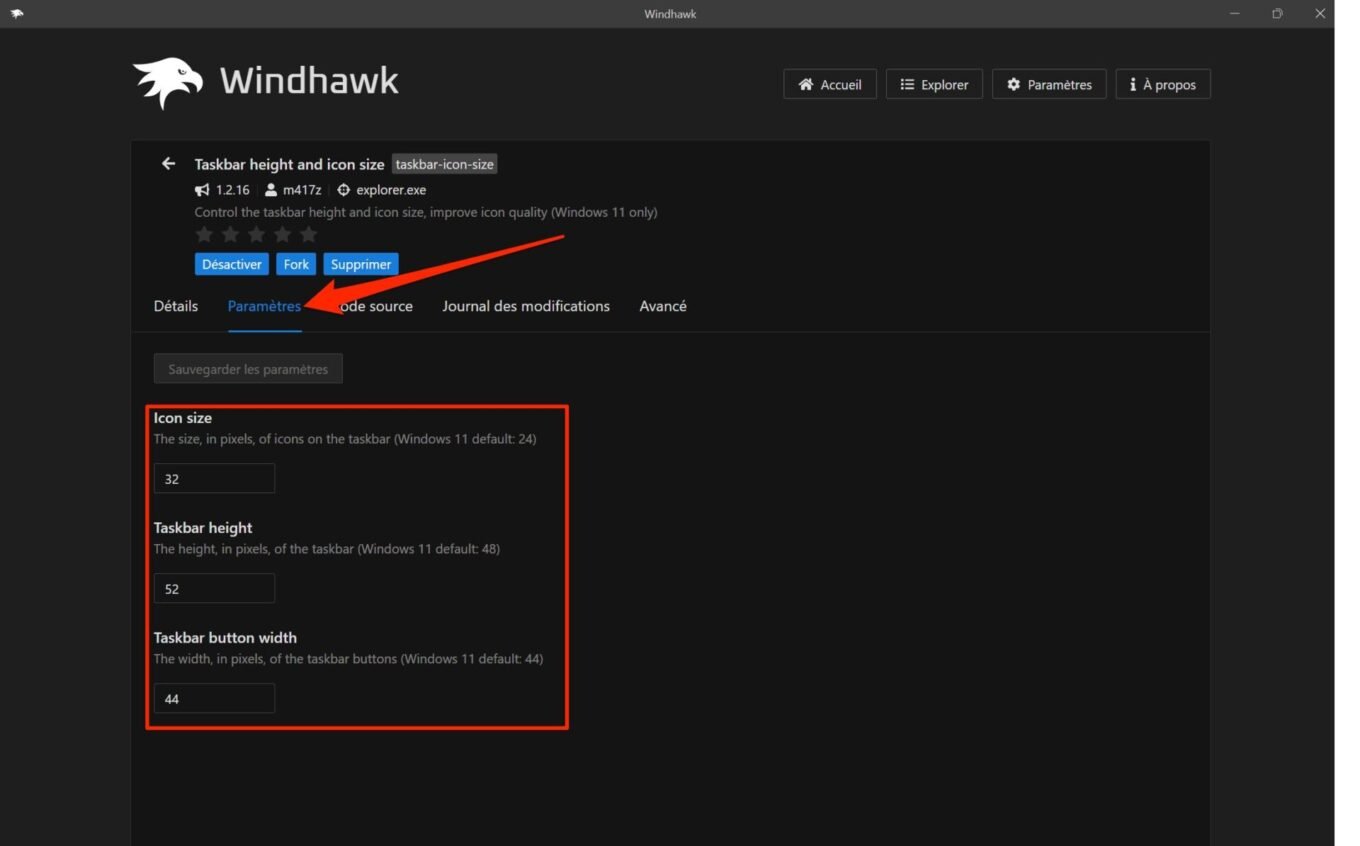Rate the mod with the second star
The width and height of the screenshot is (1360, 846).
pyautogui.click(x=230, y=234)
